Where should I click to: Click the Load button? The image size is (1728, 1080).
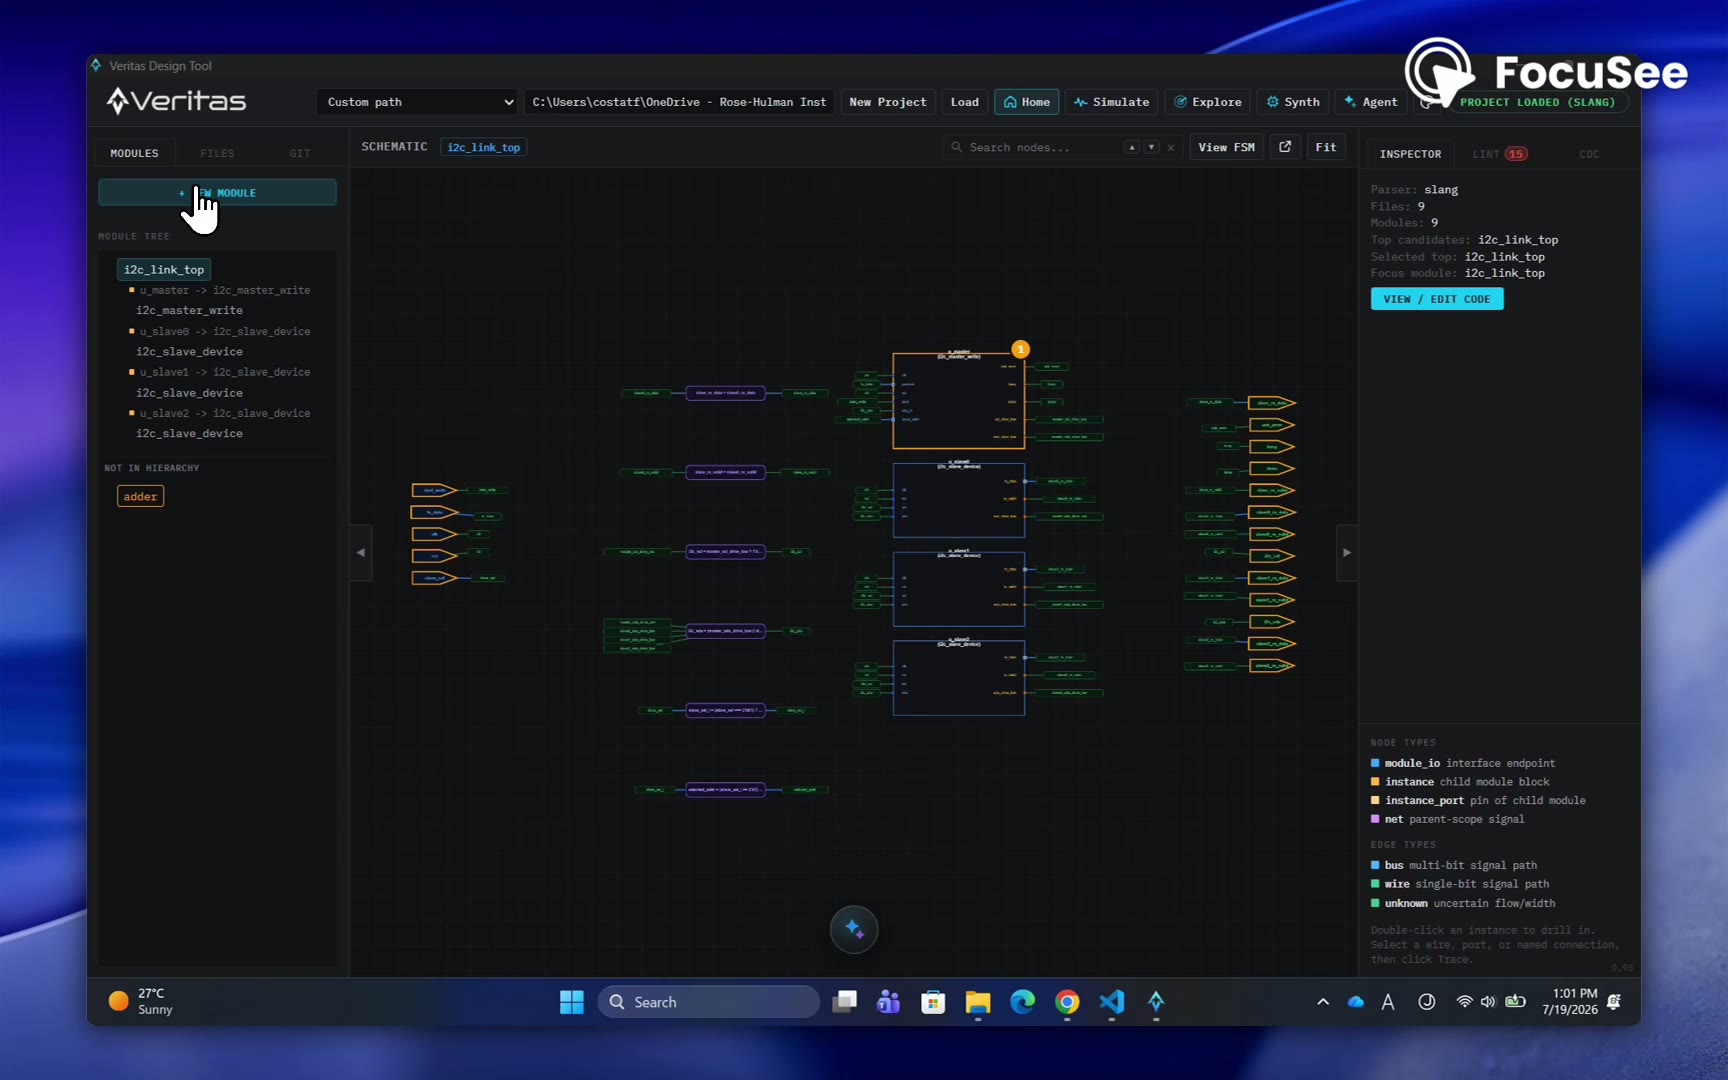point(965,102)
